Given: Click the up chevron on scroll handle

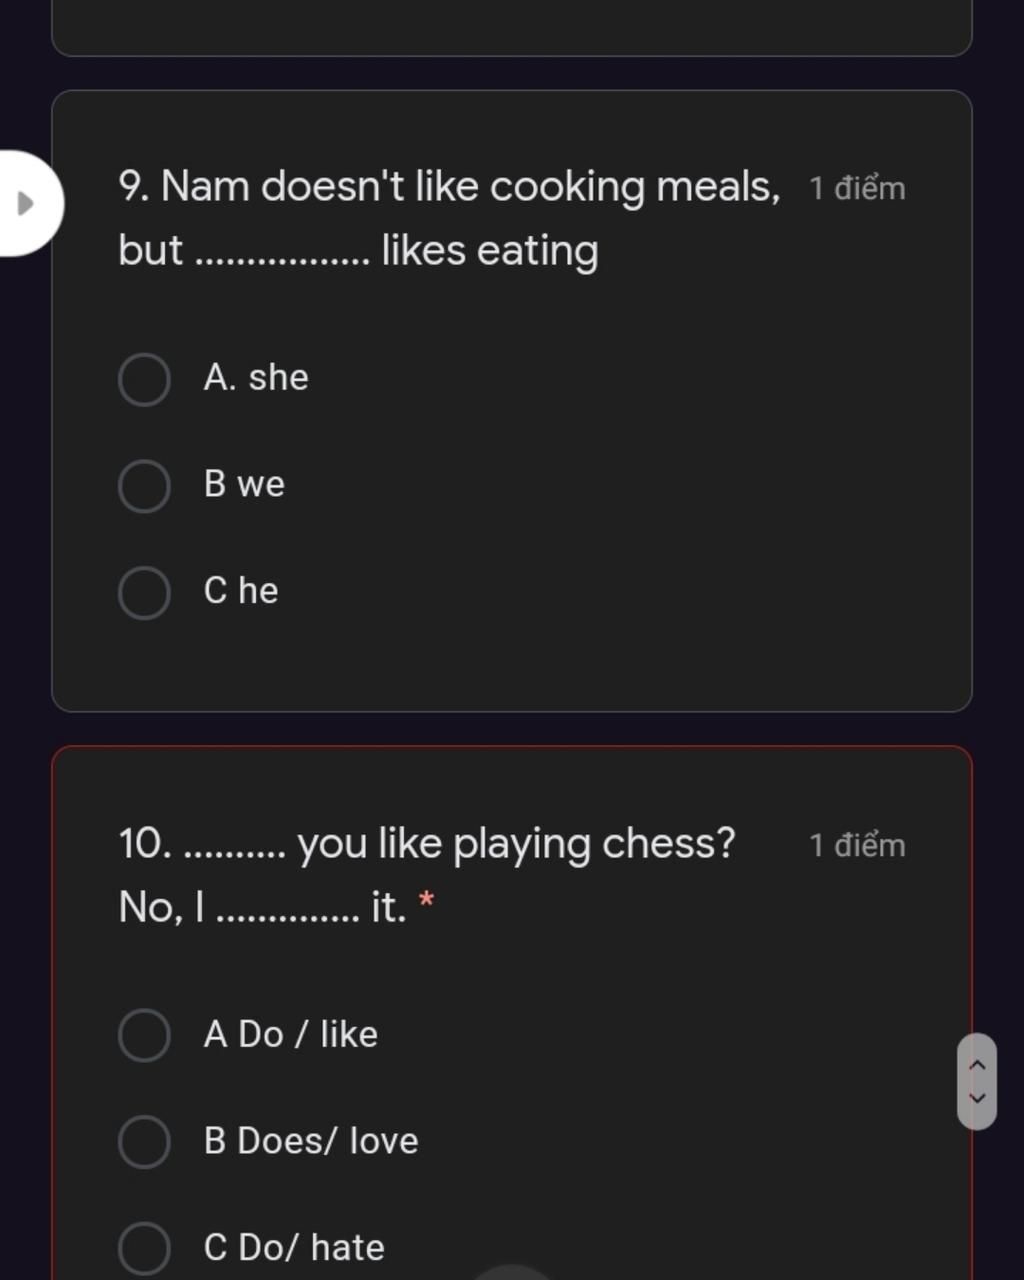Looking at the screenshot, I should pyautogui.click(x=977, y=1065).
